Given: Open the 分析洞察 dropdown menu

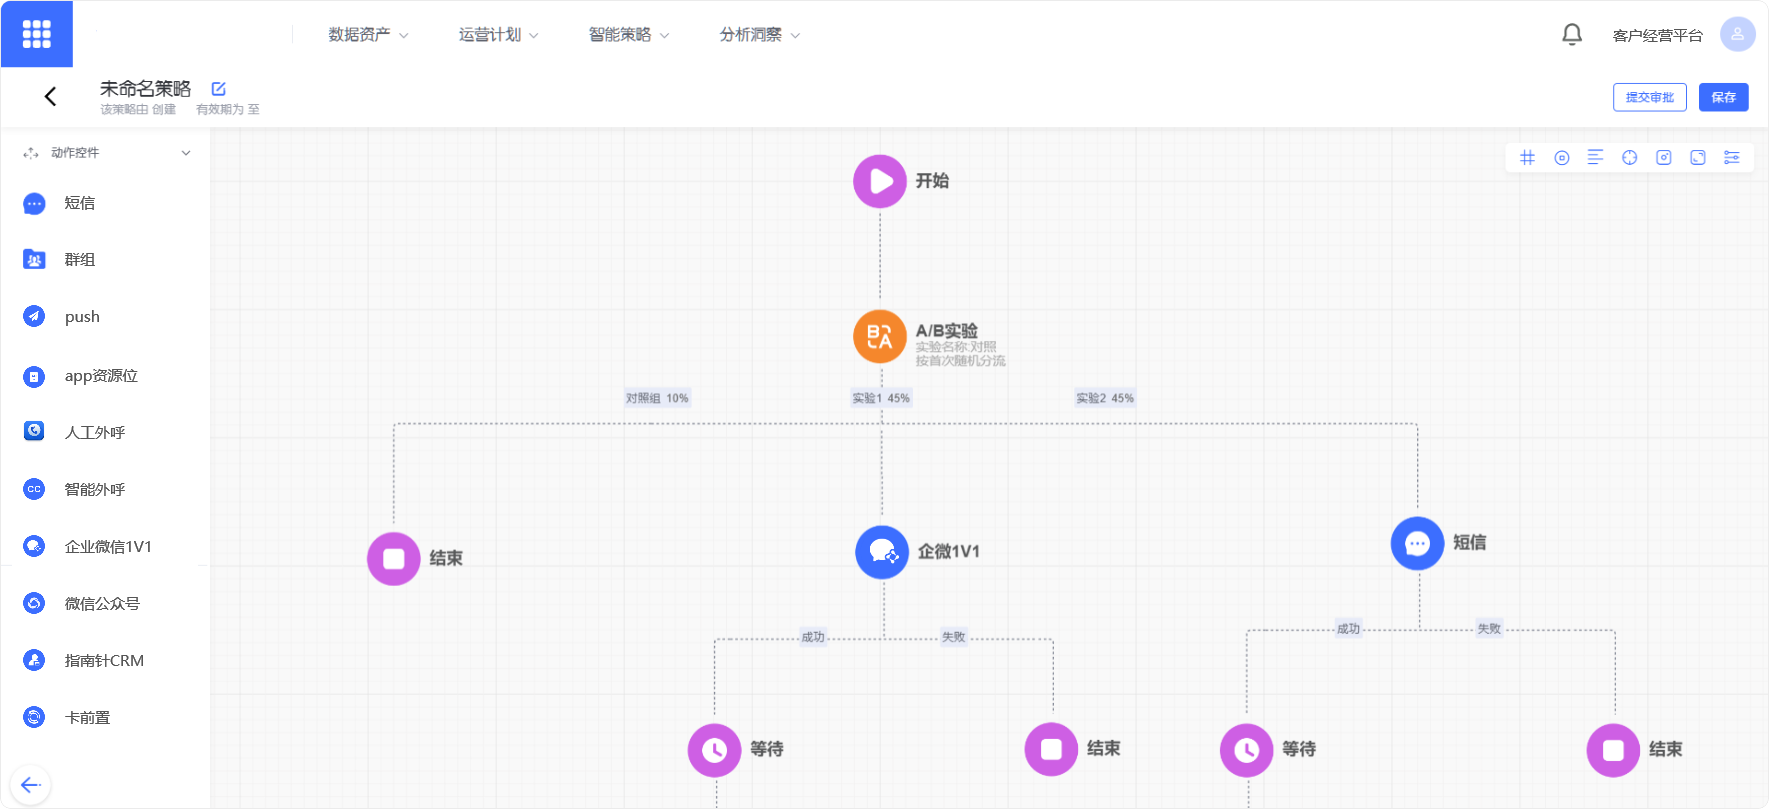Looking at the screenshot, I should pyautogui.click(x=759, y=35).
